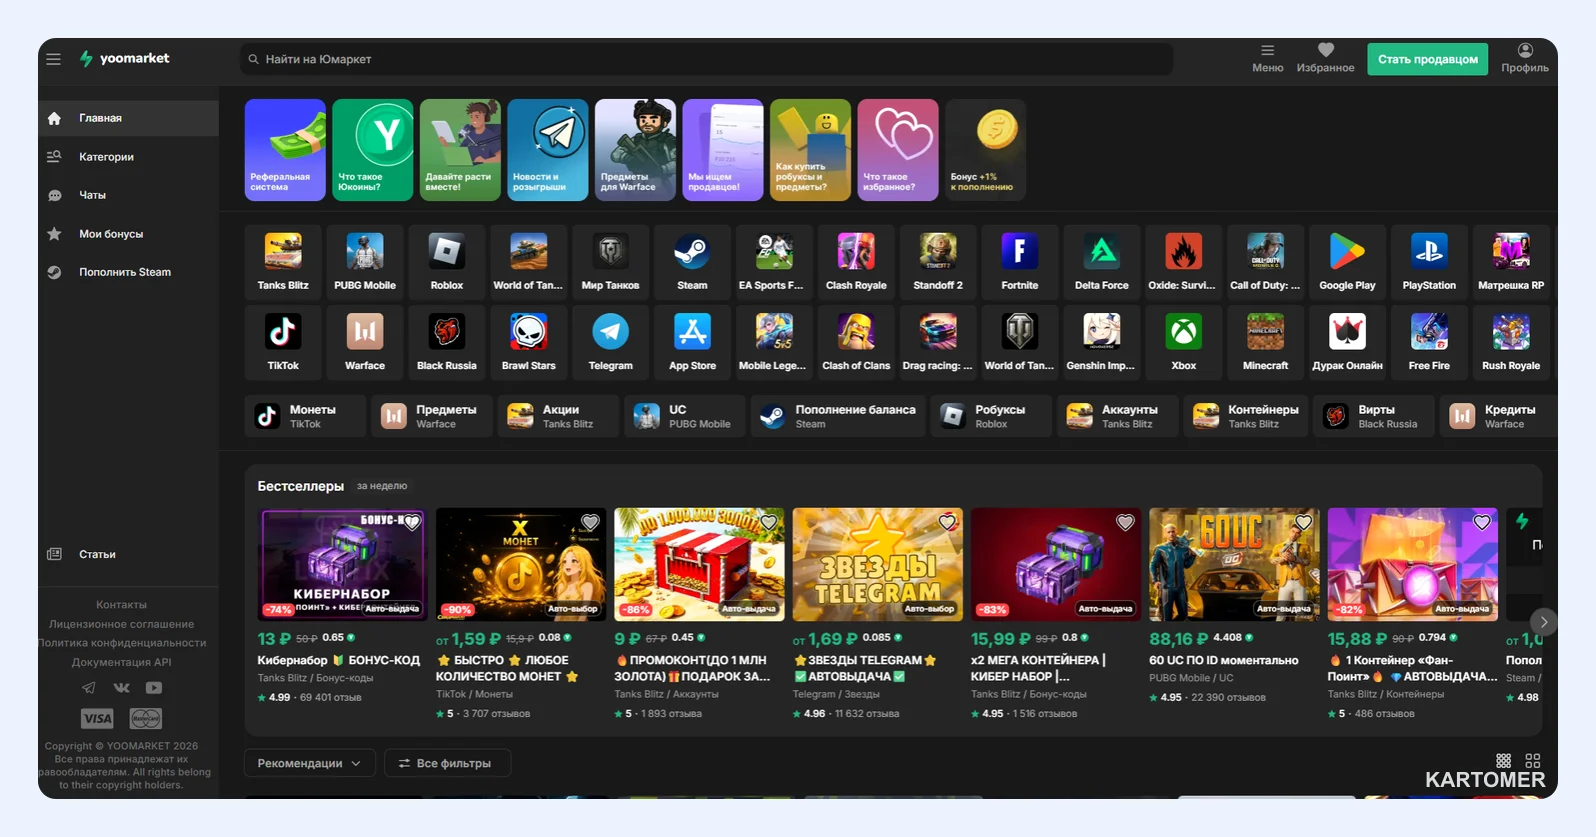Open the Brawl Stars tile
The width and height of the screenshot is (1596, 837).
click(x=529, y=342)
